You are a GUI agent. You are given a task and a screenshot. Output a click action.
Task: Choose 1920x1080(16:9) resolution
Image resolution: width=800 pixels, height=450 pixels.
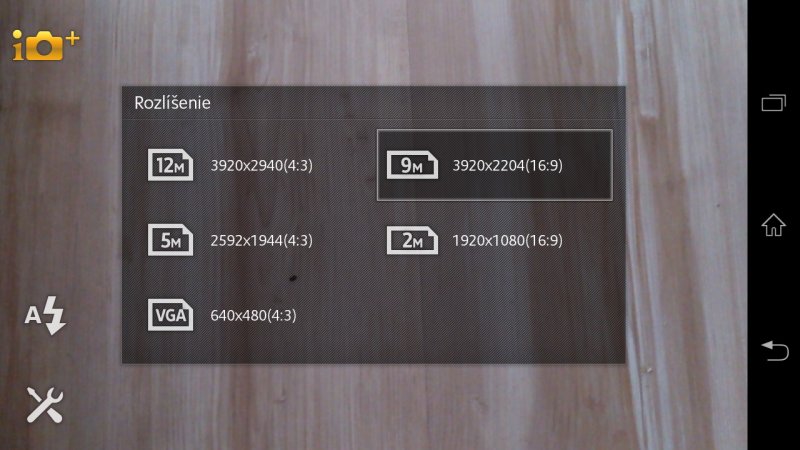494,240
